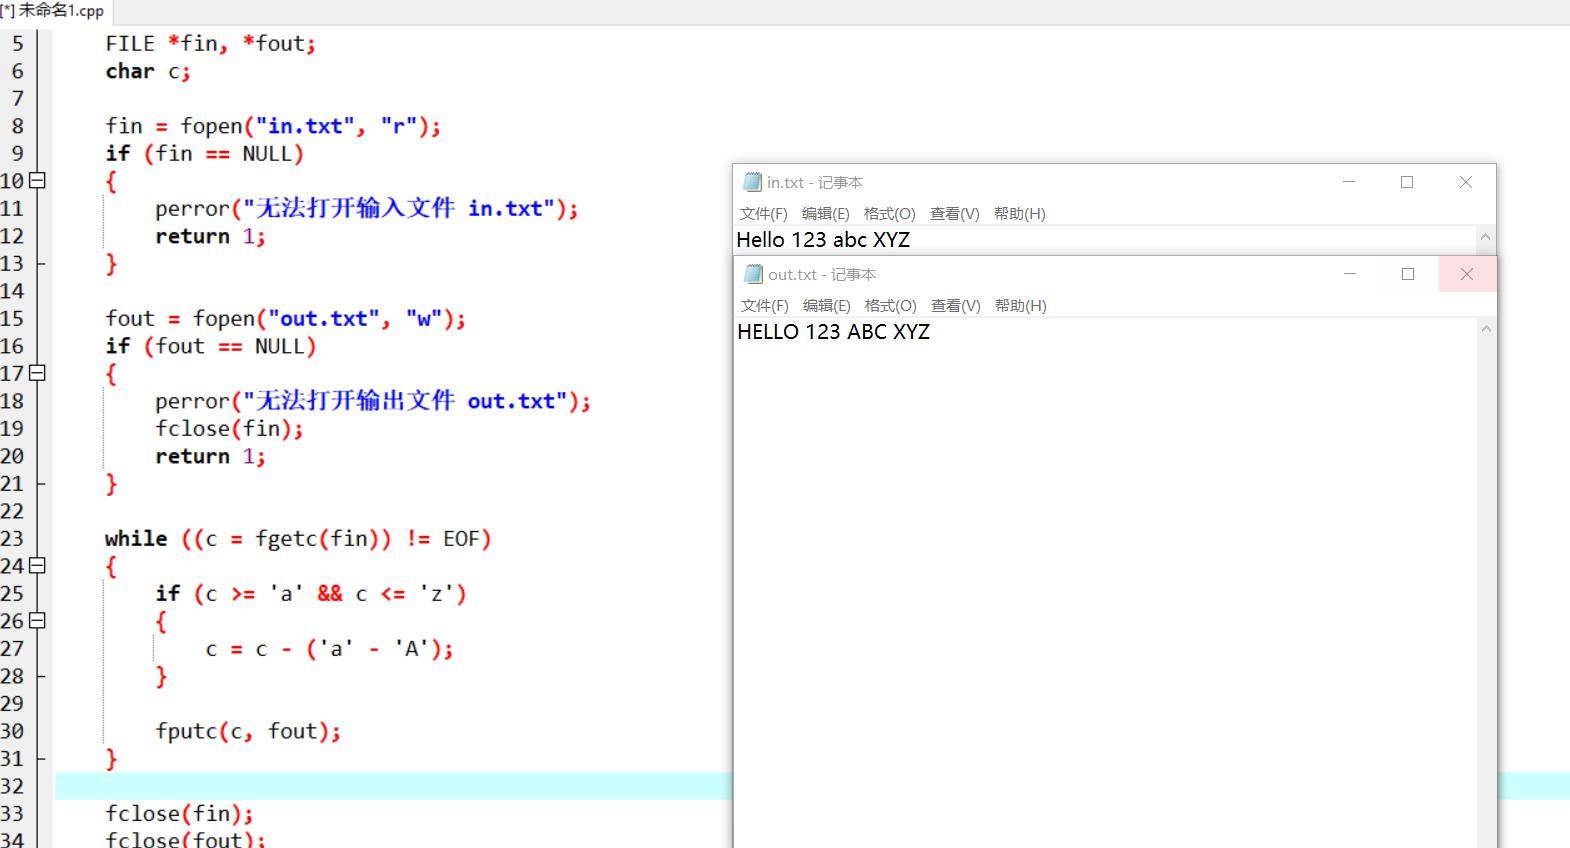The height and width of the screenshot is (848, 1570).
Task: Open 文件(F) menu in in.txt Notepad
Action: pyautogui.click(x=764, y=213)
